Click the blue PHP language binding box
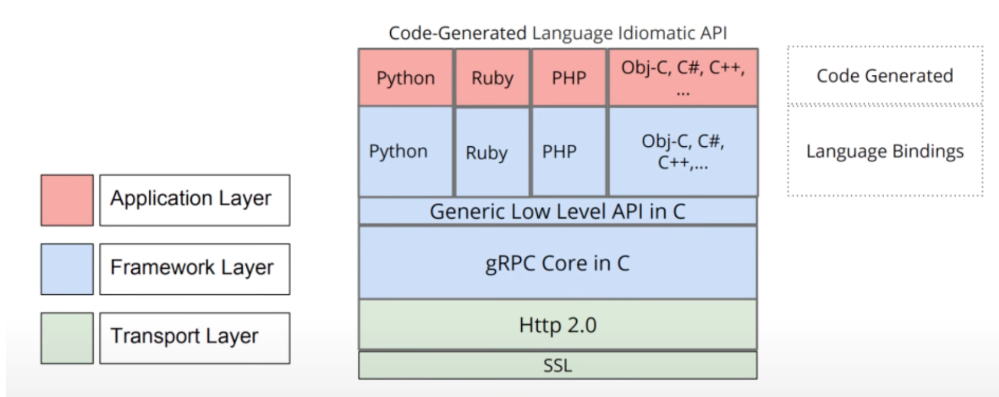999x397 pixels. pos(568,152)
